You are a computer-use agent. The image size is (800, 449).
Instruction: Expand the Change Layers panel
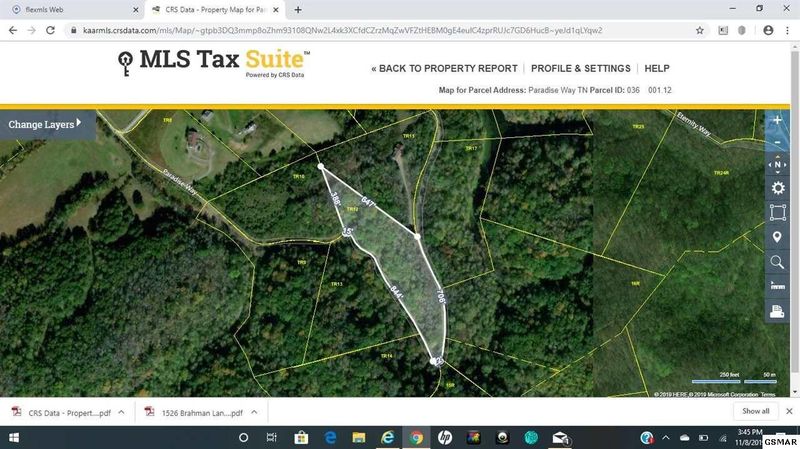tap(45, 124)
